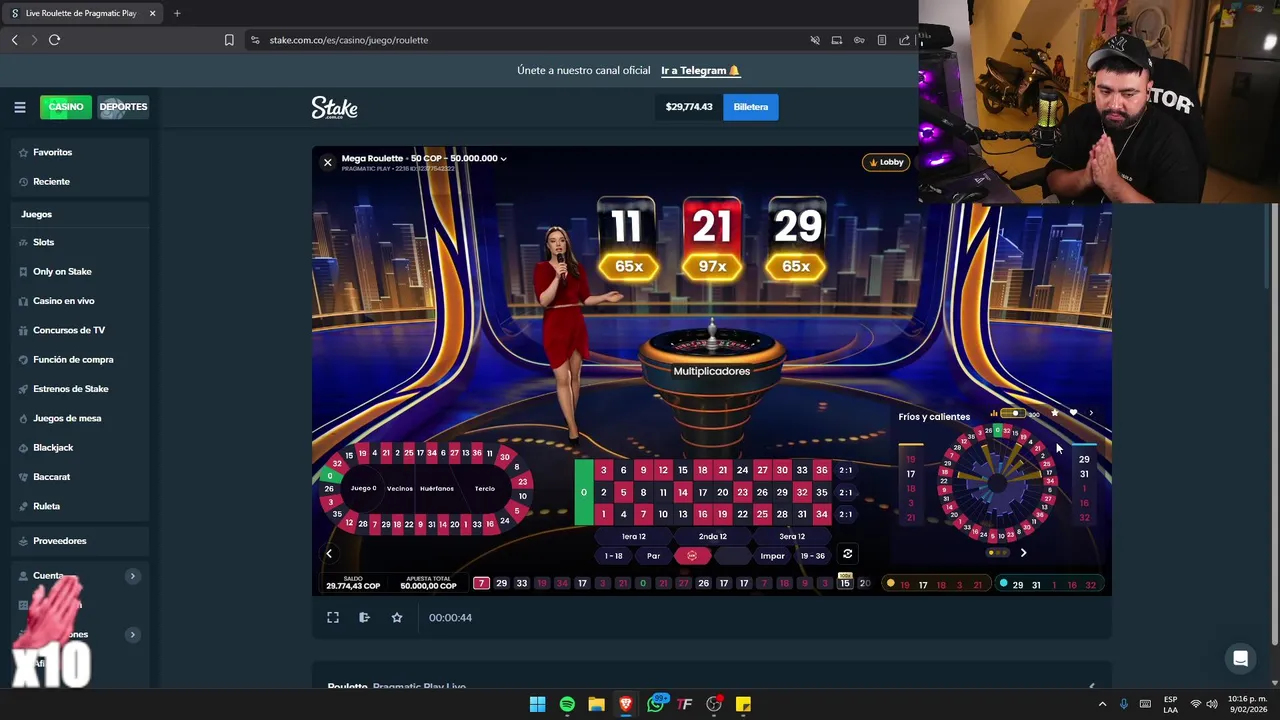
Task: Reload the browser page
Action: [54, 40]
